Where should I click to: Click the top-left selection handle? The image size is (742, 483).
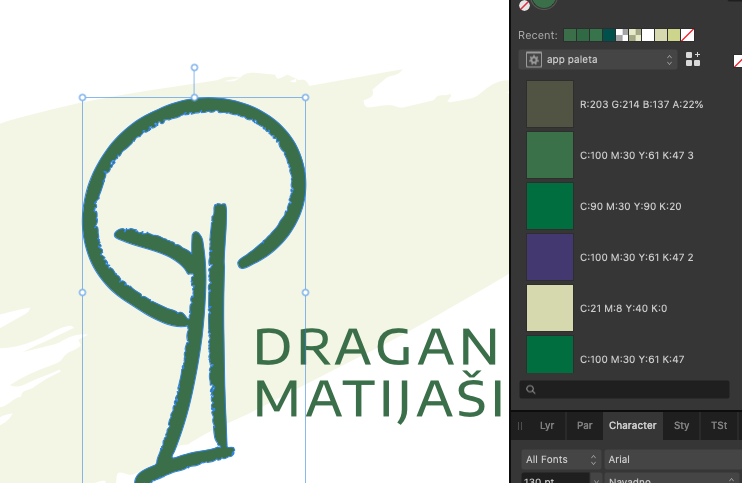pyautogui.click(x=82, y=97)
